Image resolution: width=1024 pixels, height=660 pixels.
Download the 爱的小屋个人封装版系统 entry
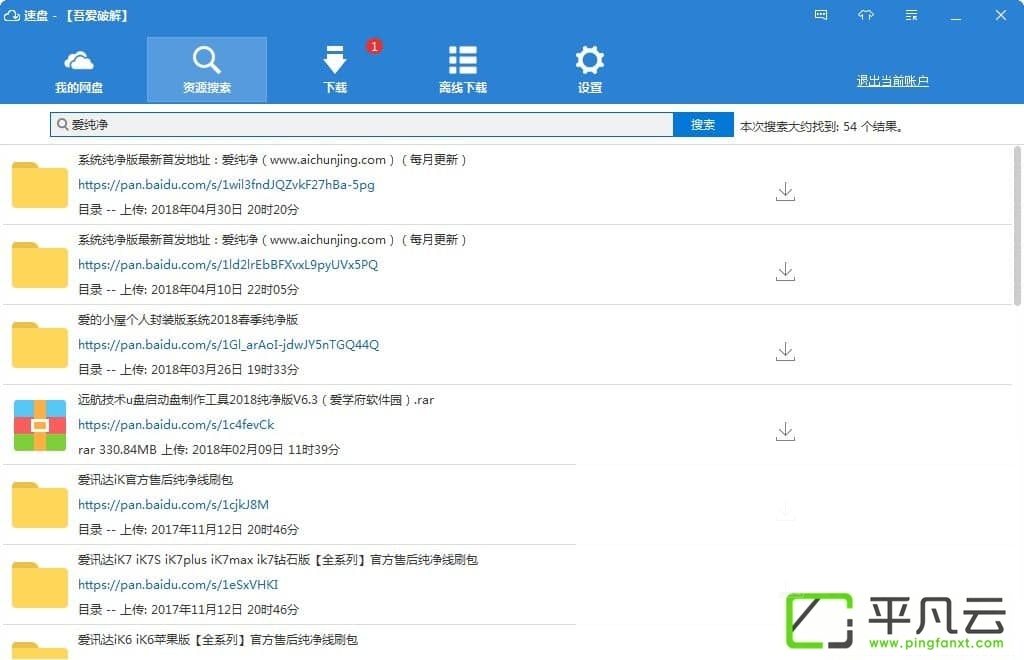(x=785, y=351)
